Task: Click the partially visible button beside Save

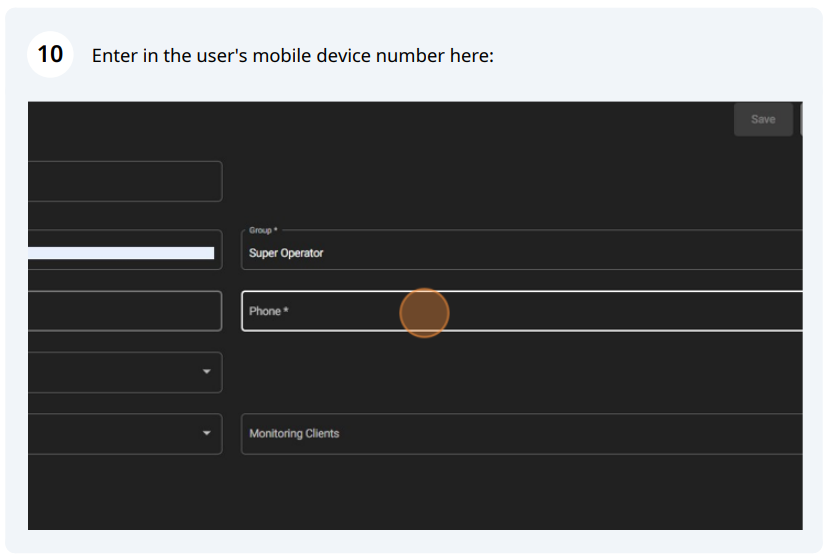Action: [x=801, y=119]
